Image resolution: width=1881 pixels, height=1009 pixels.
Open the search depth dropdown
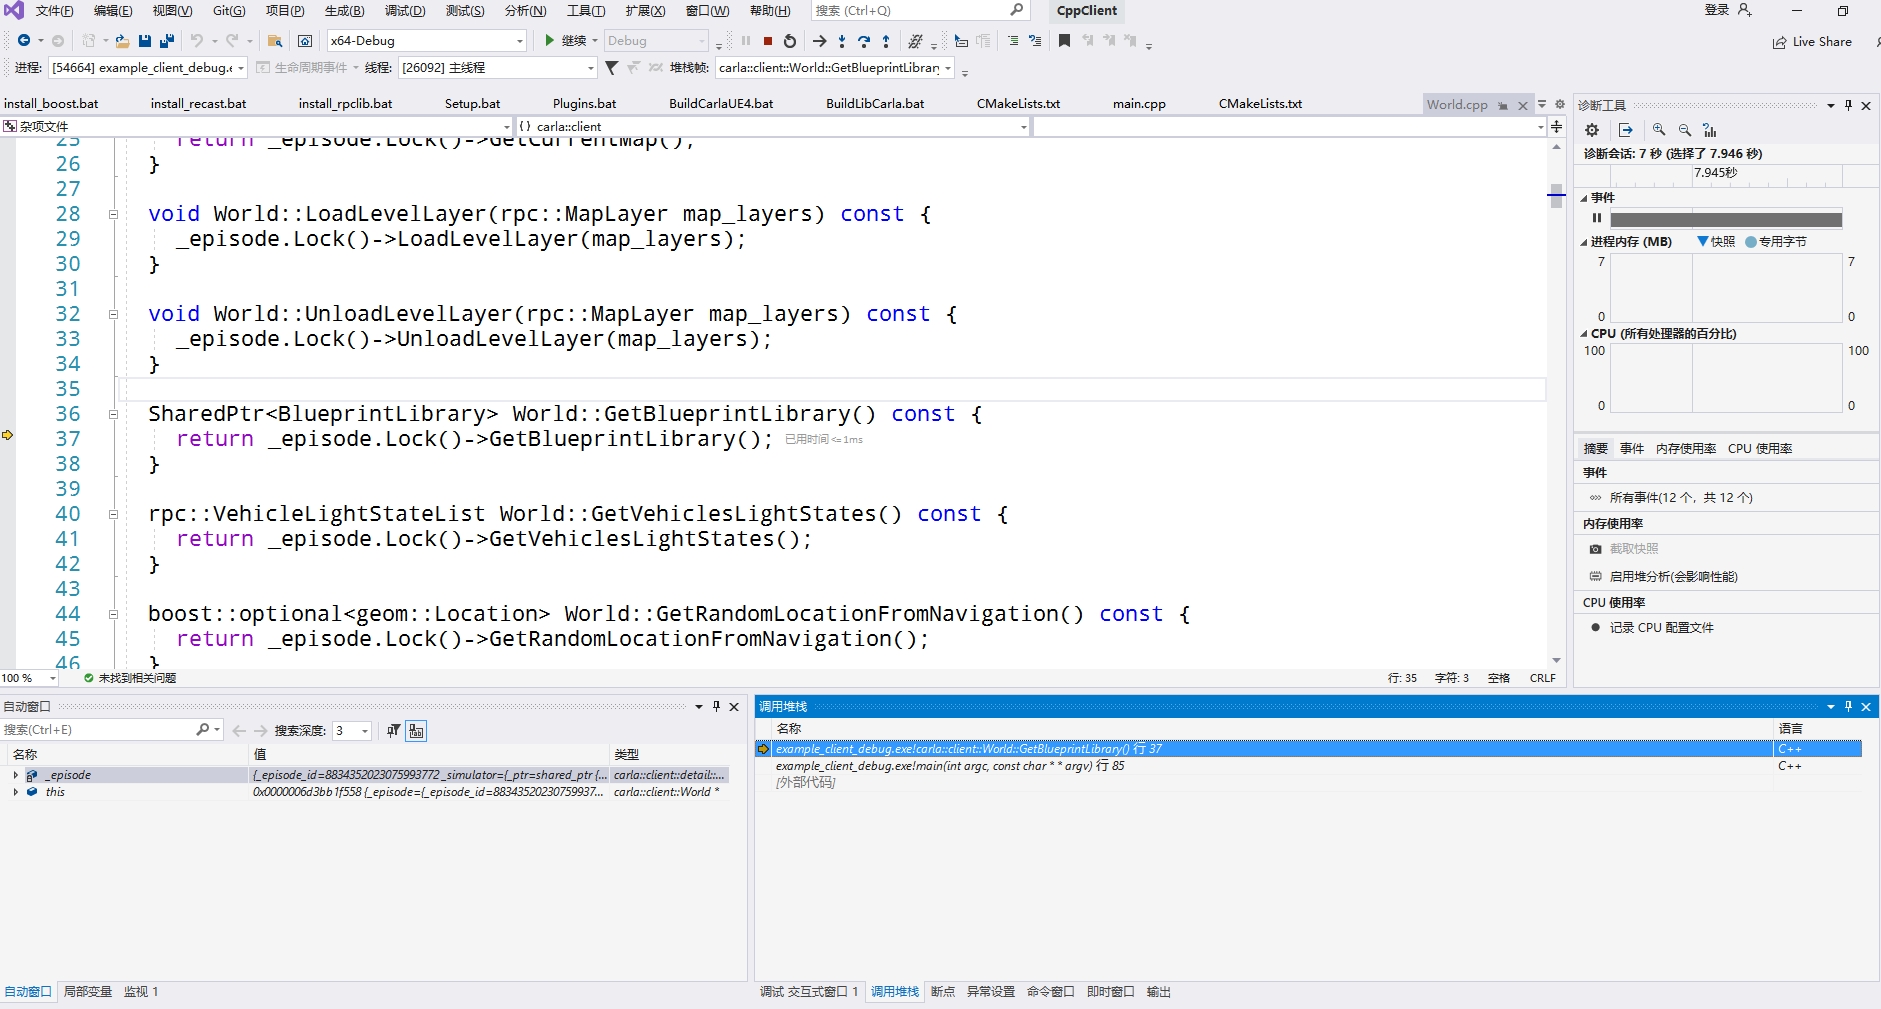pos(364,731)
